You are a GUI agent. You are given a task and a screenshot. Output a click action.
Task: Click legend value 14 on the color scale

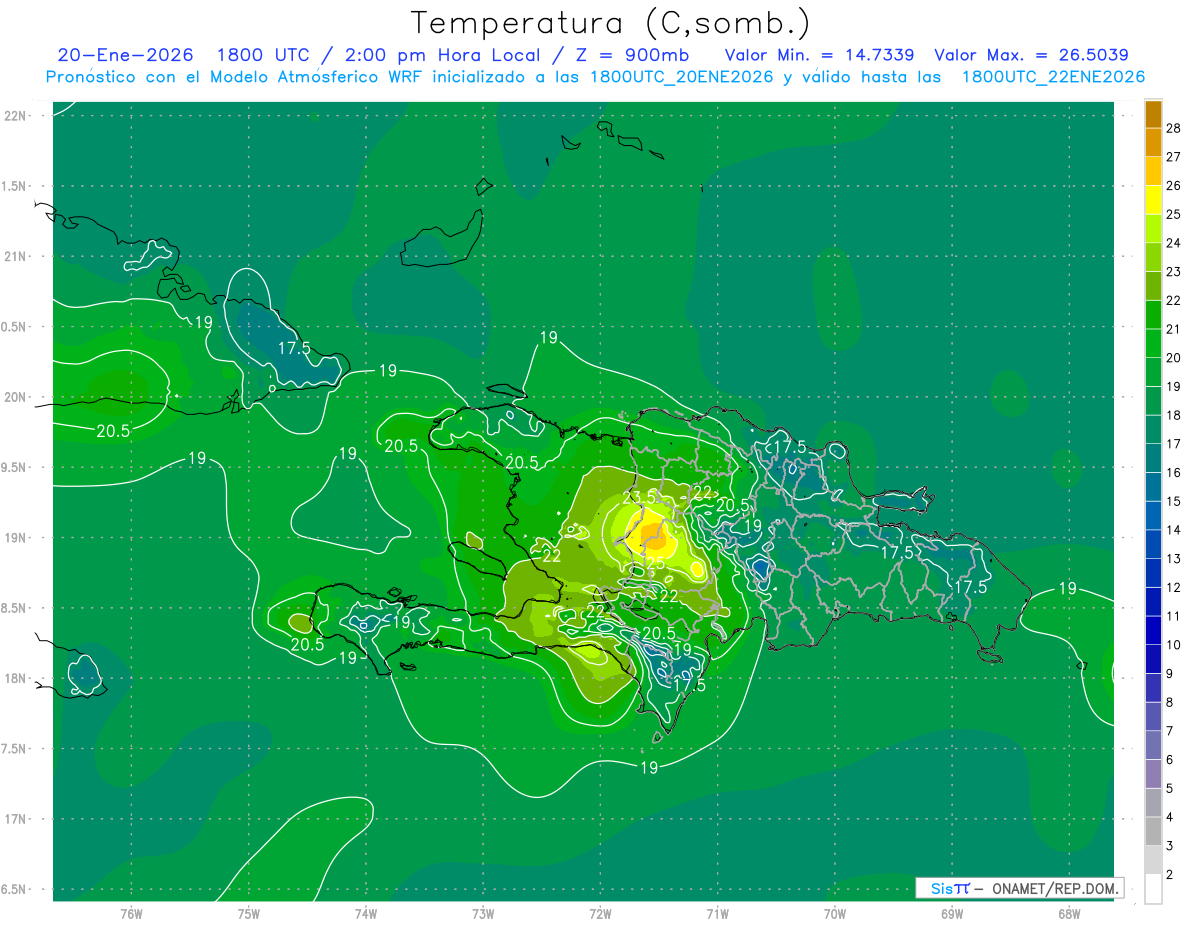pos(1174,530)
